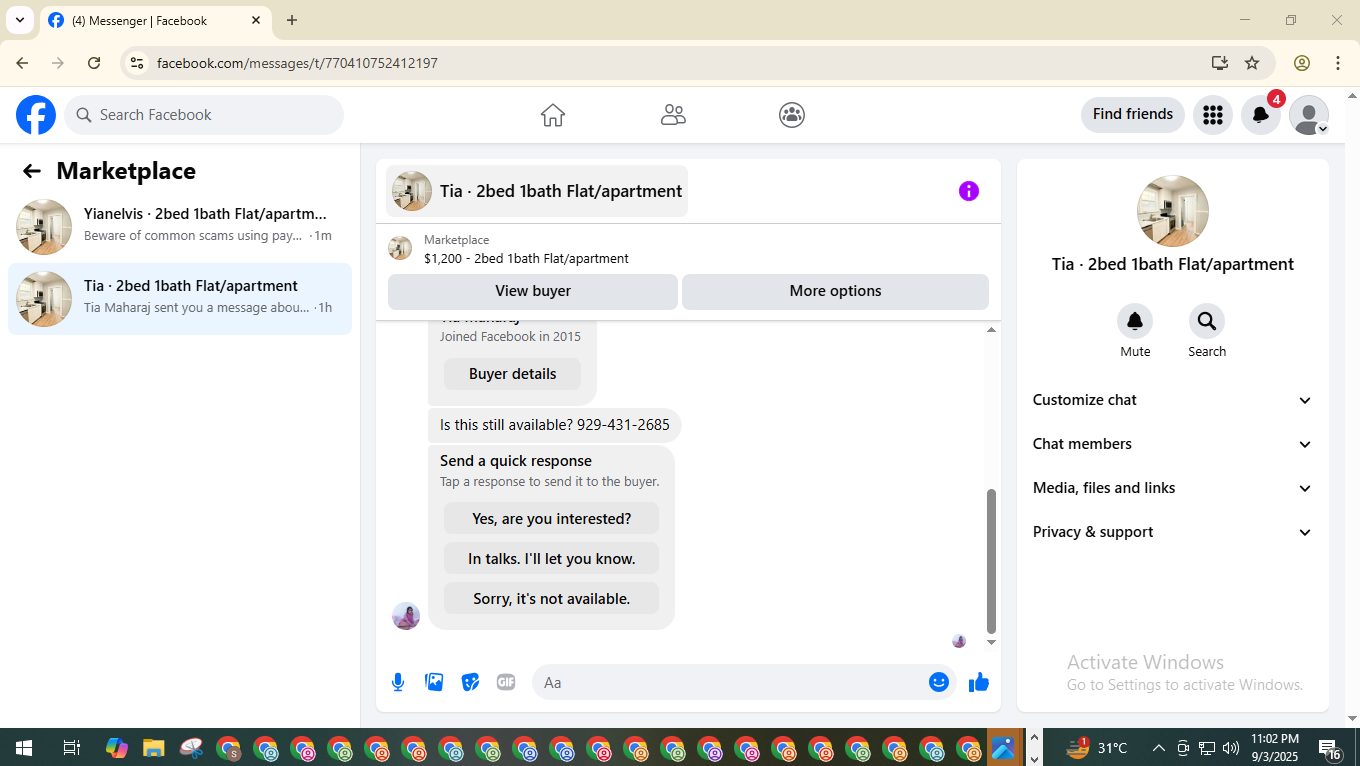
Task: Open the weather widget showing 31°C
Action: 1097,748
